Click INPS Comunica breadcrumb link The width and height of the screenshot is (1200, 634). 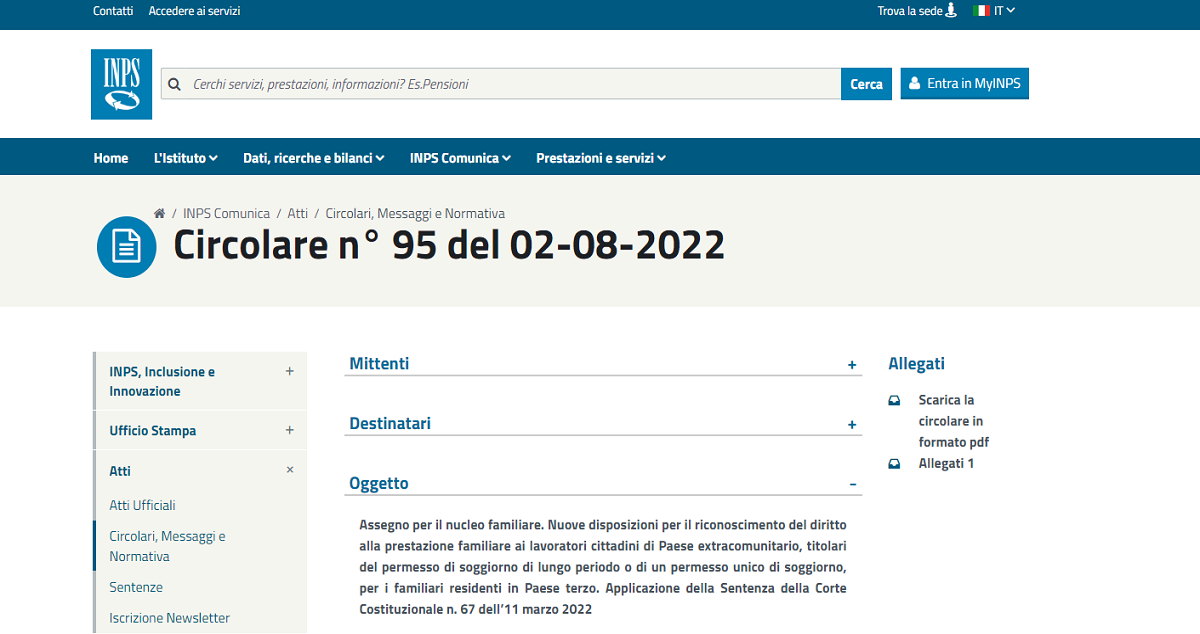pyautogui.click(x=226, y=213)
